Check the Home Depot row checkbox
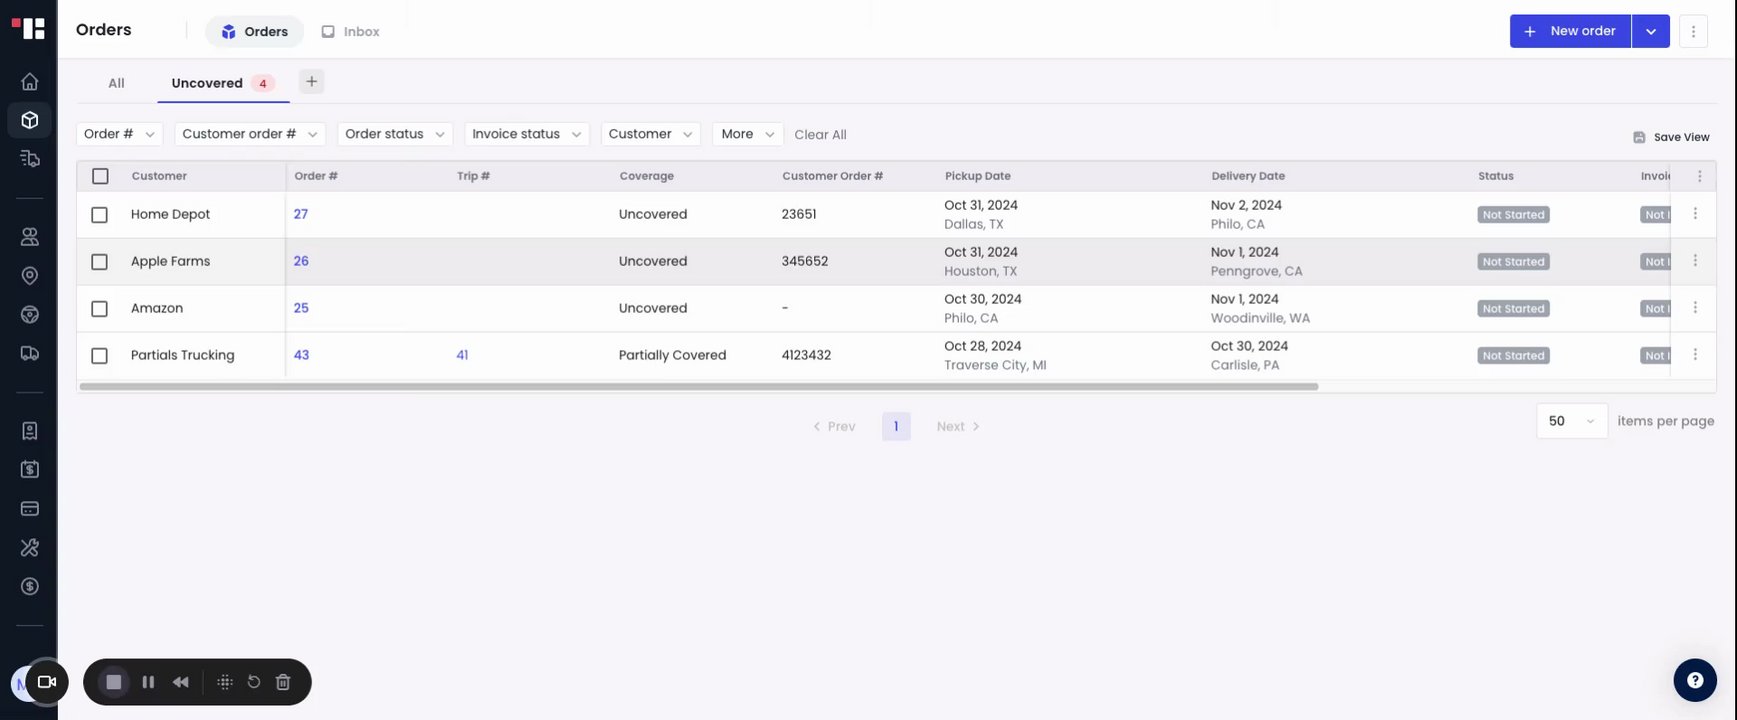The image size is (1737, 720). point(99,215)
